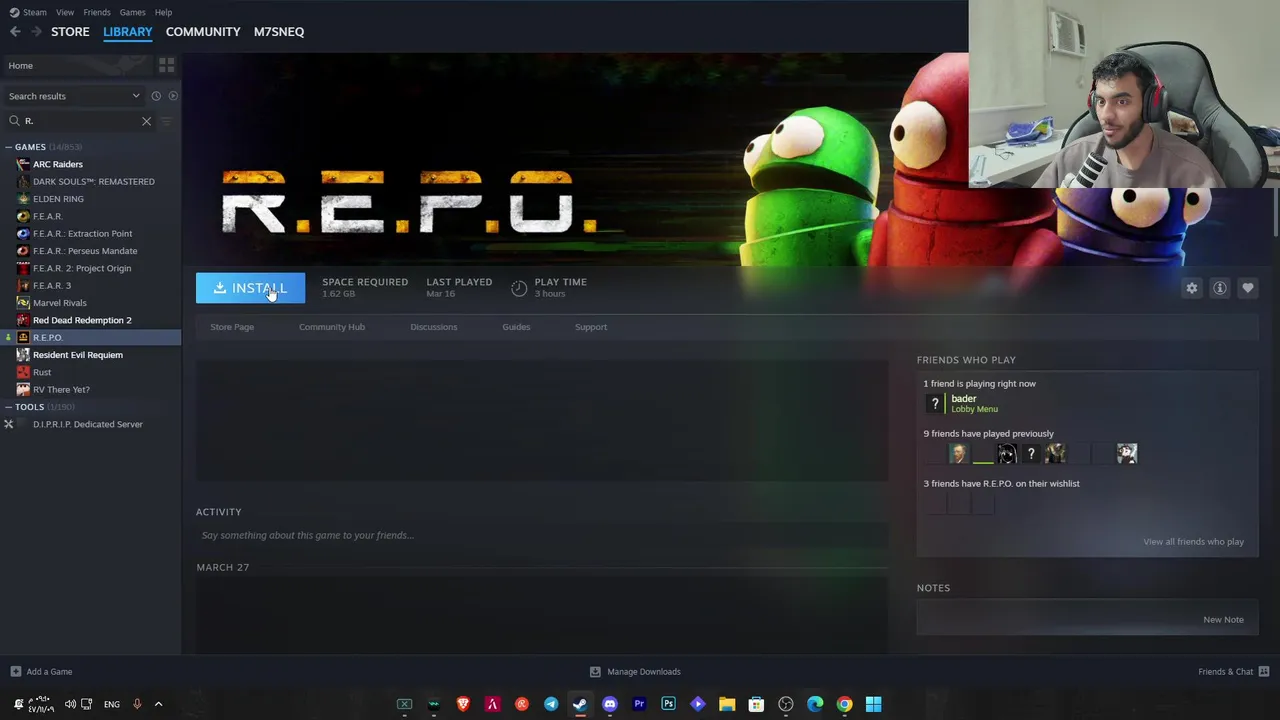The width and height of the screenshot is (1280, 720).
Task: Open Google Chrome from the taskbar
Action: click(844, 704)
